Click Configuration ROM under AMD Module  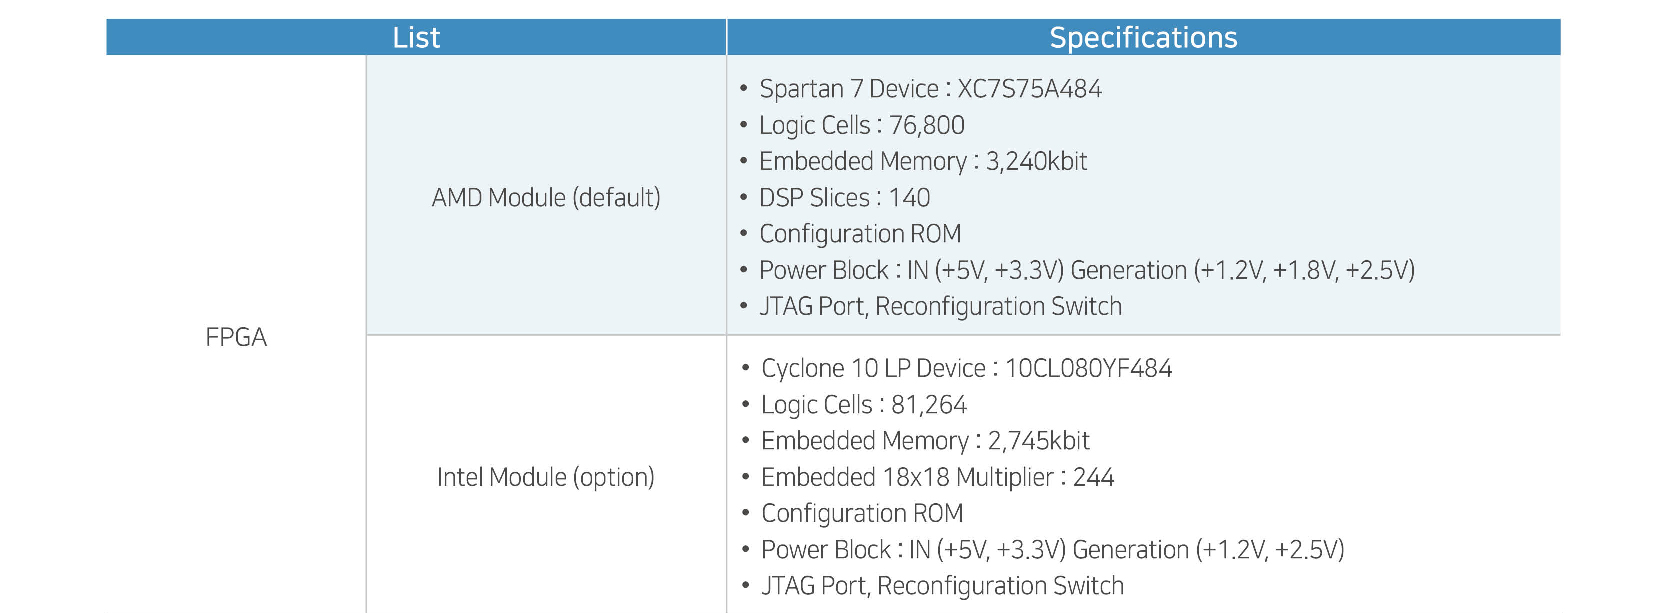[x=860, y=234]
